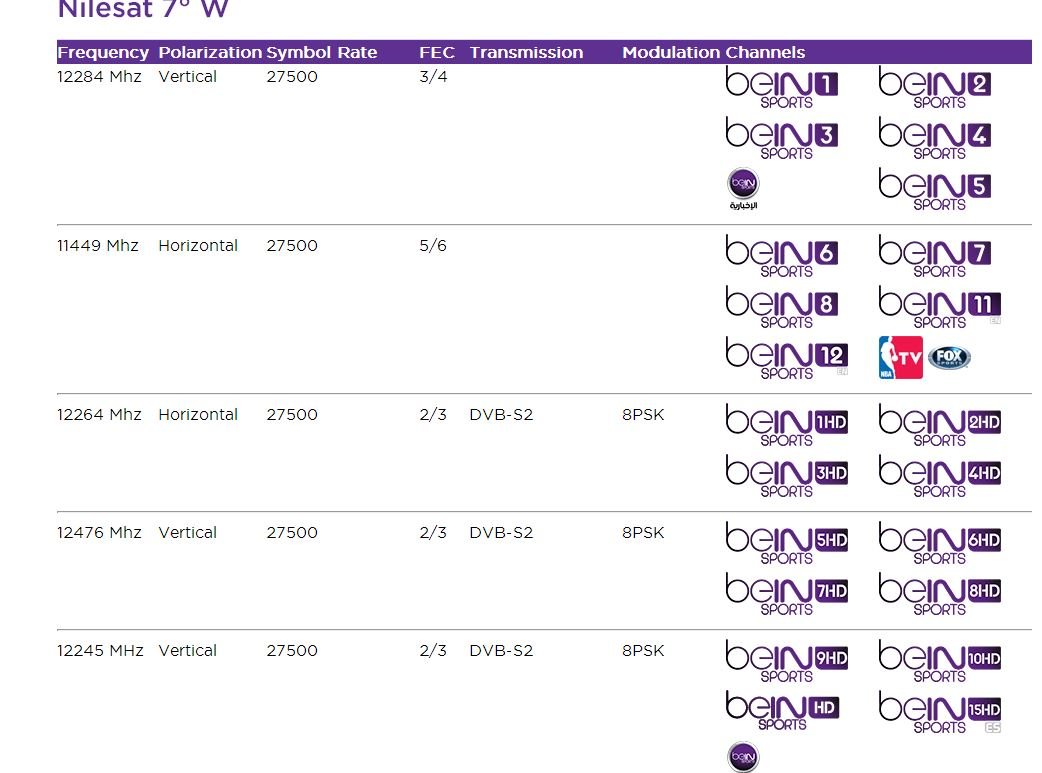The height and width of the screenshot is (773, 1042).
Task: Choose the beIN Sports 4 logo
Action: (x=934, y=139)
